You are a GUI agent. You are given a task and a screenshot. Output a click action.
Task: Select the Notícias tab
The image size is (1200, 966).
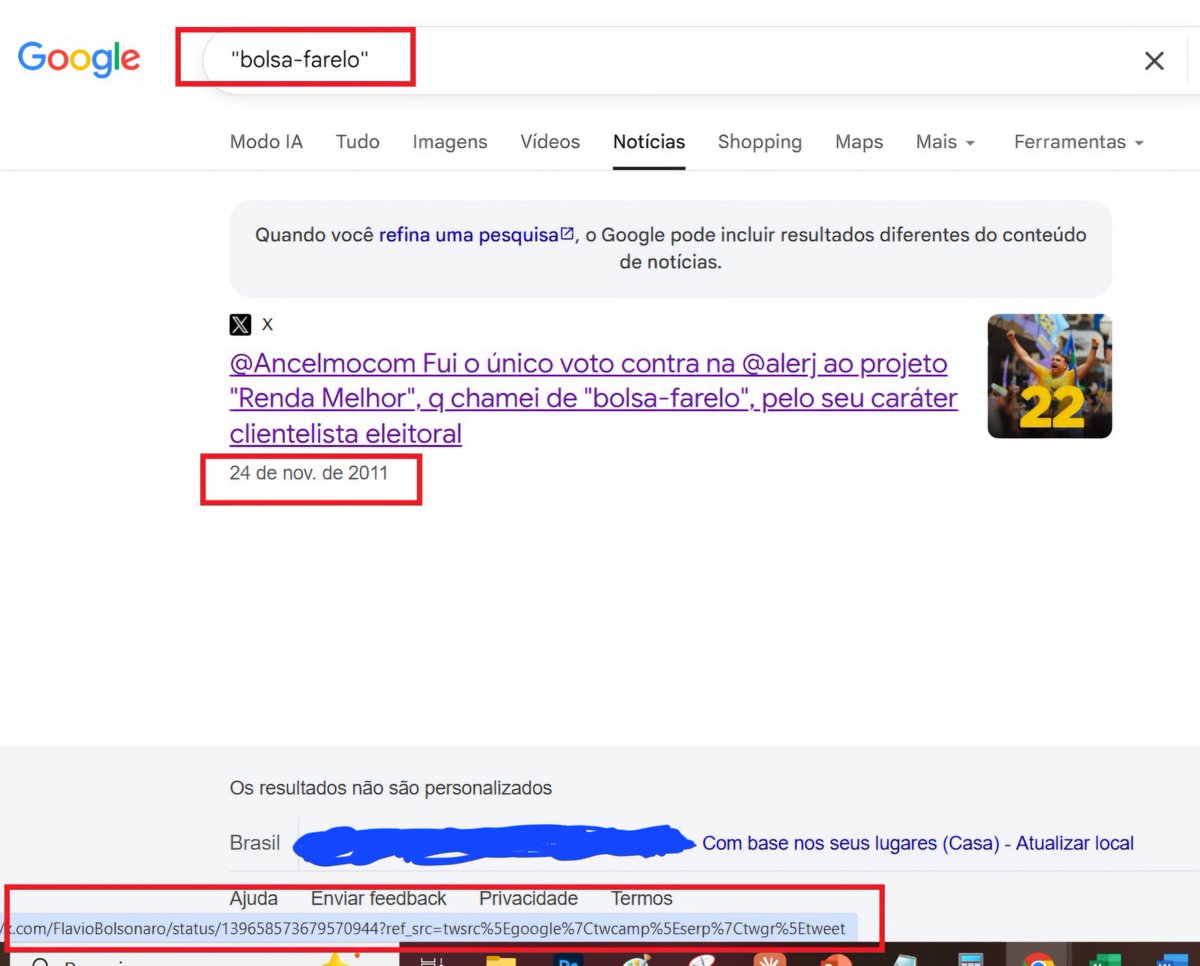click(649, 142)
